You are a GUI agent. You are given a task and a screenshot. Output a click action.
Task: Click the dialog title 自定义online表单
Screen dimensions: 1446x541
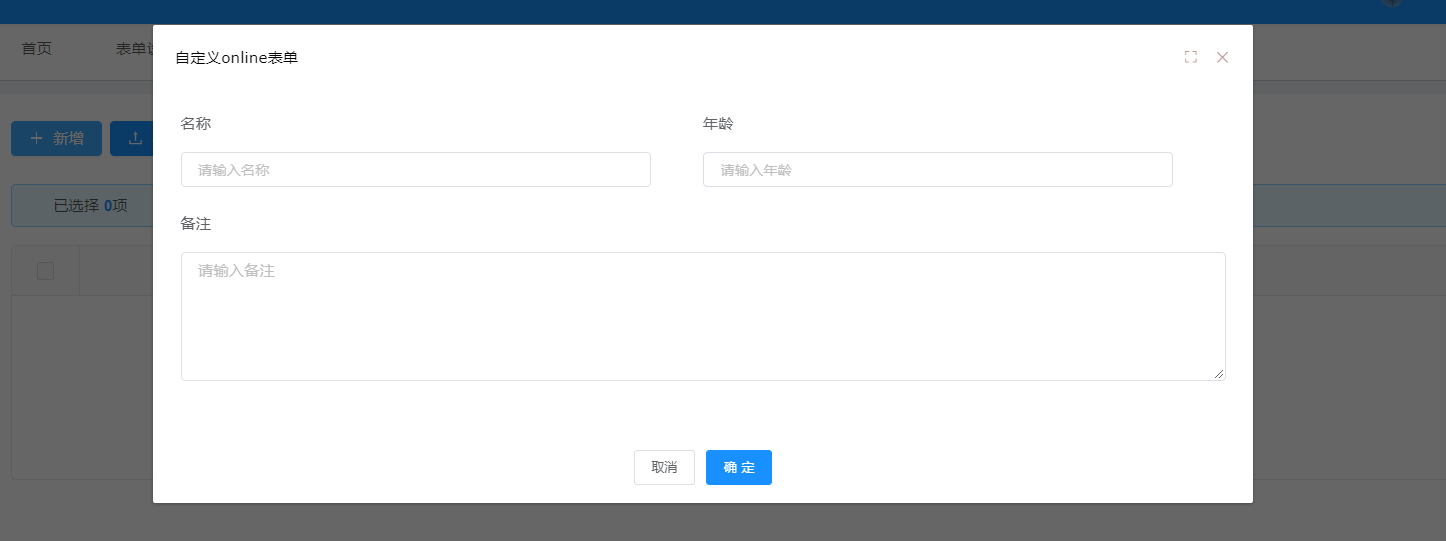pos(236,58)
